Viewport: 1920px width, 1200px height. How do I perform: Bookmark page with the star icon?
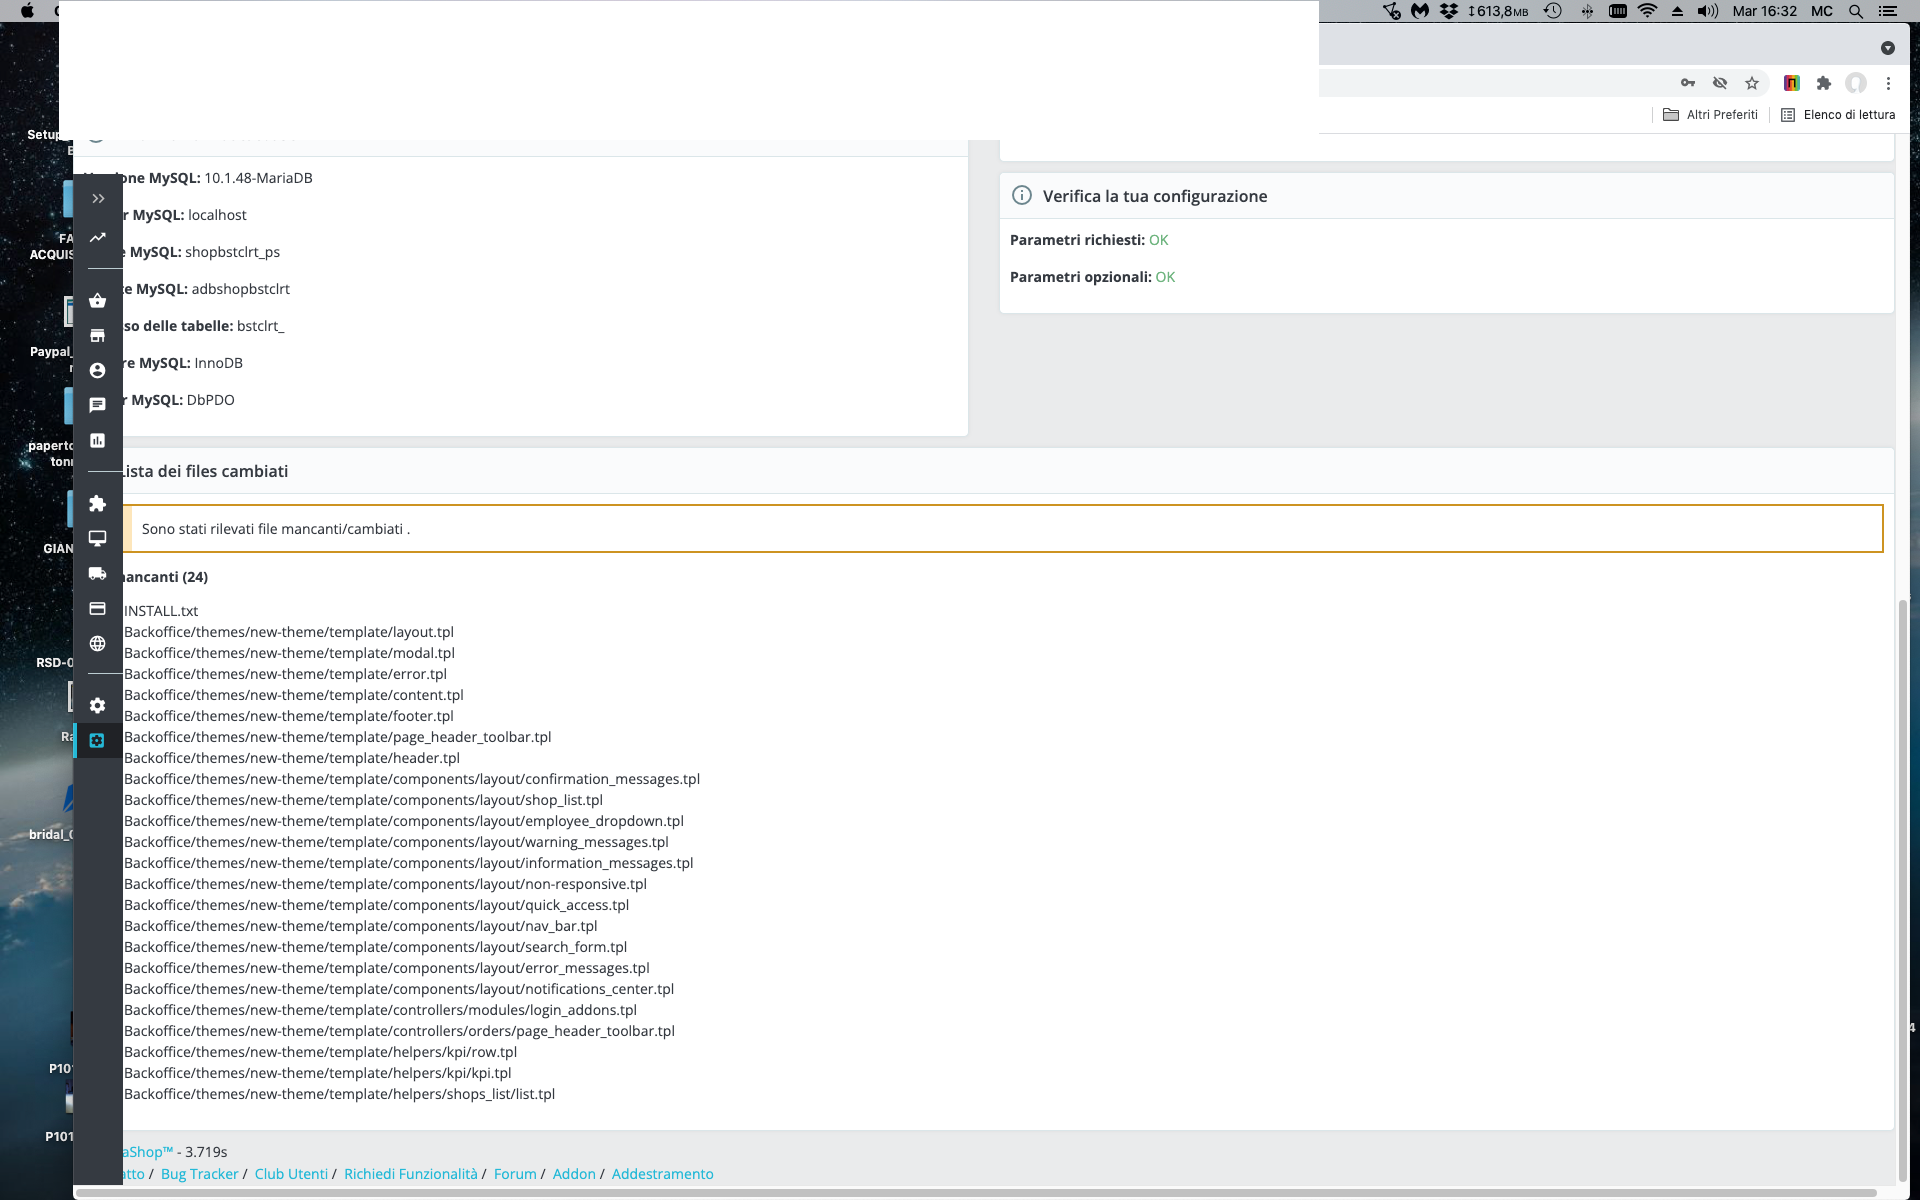point(1752,83)
